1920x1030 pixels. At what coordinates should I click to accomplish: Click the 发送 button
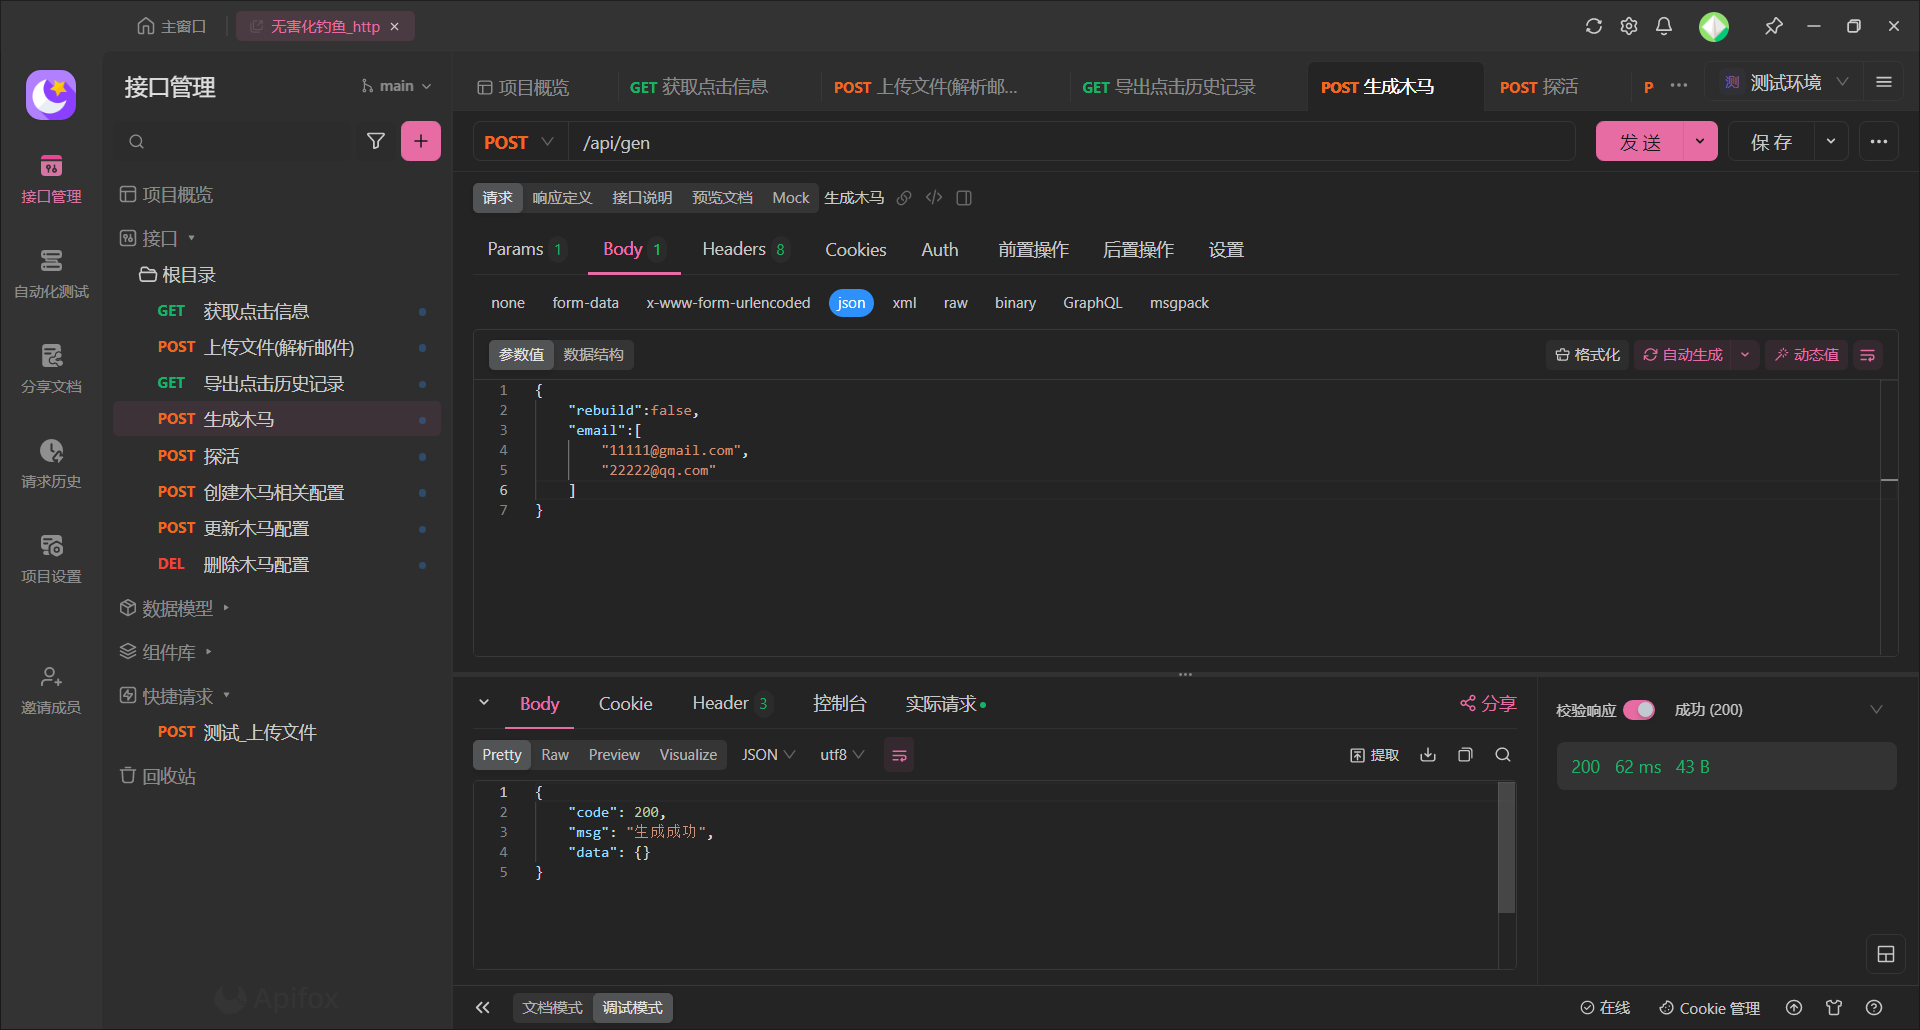click(1640, 142)
